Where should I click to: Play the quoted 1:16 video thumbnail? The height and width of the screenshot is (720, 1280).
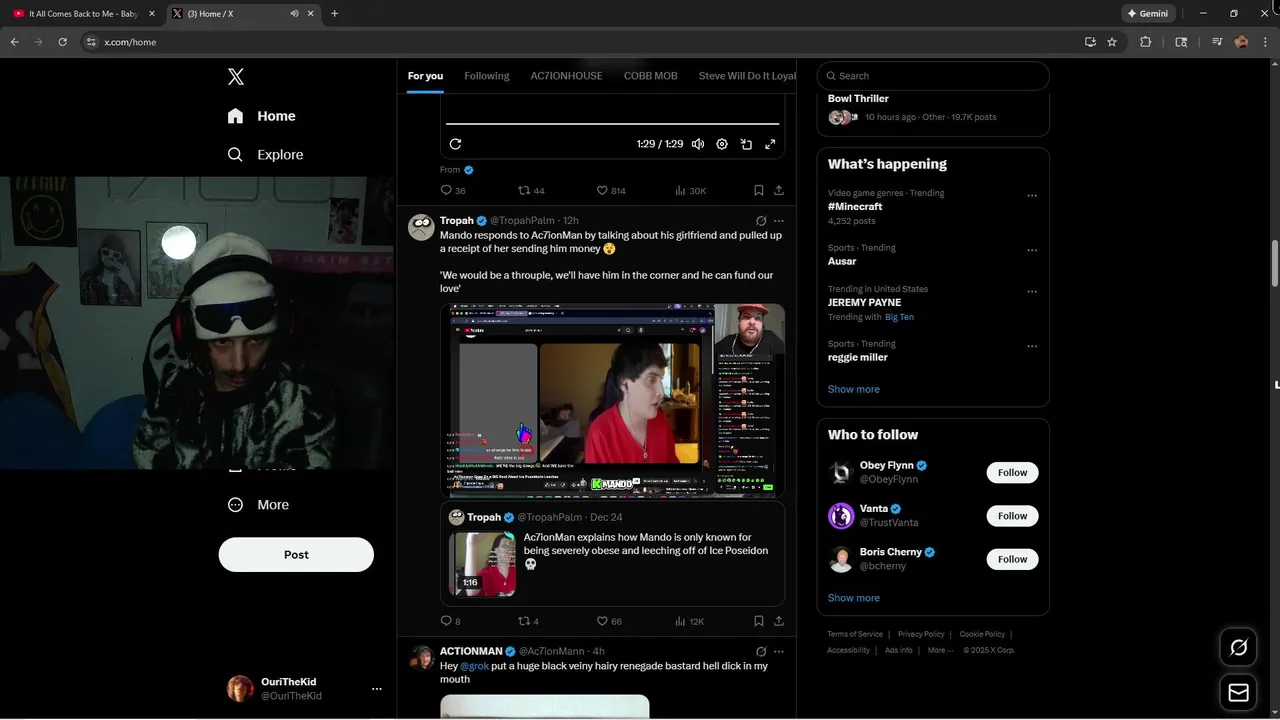pyautogui.click(x=482, y=564)
